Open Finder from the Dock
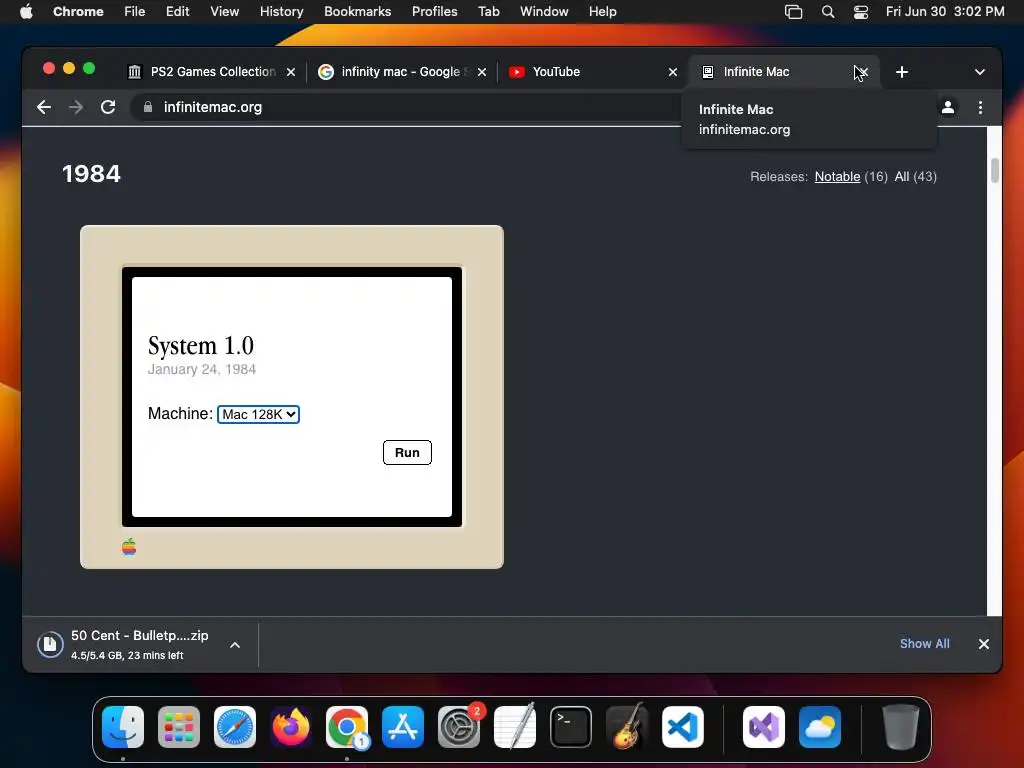This screenshot has width=1024, height=768. (123, 727)
